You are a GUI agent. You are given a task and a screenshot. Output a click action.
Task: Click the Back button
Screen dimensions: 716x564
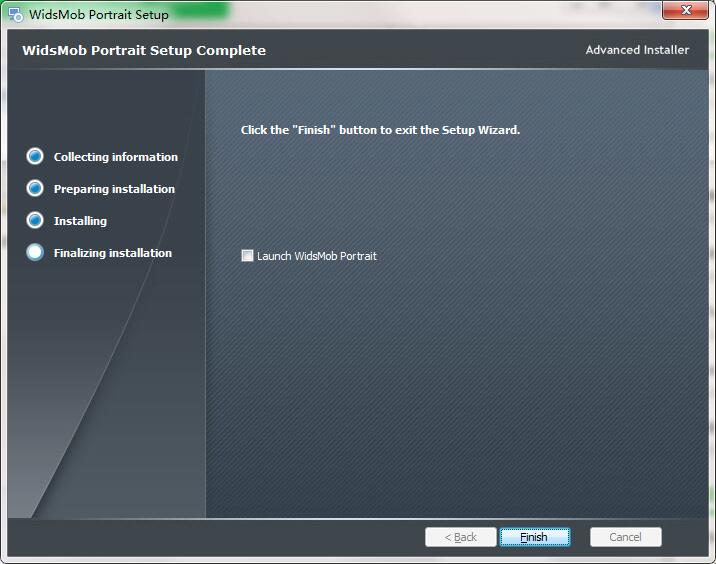click(x=460, y=537)
